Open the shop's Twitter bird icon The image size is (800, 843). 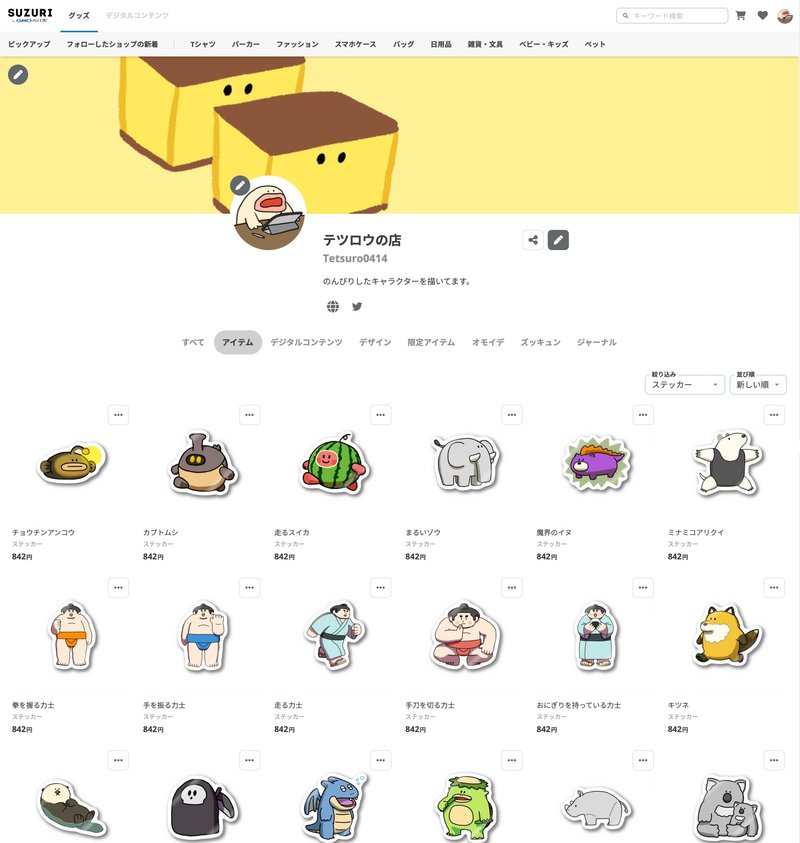point(357,306)
